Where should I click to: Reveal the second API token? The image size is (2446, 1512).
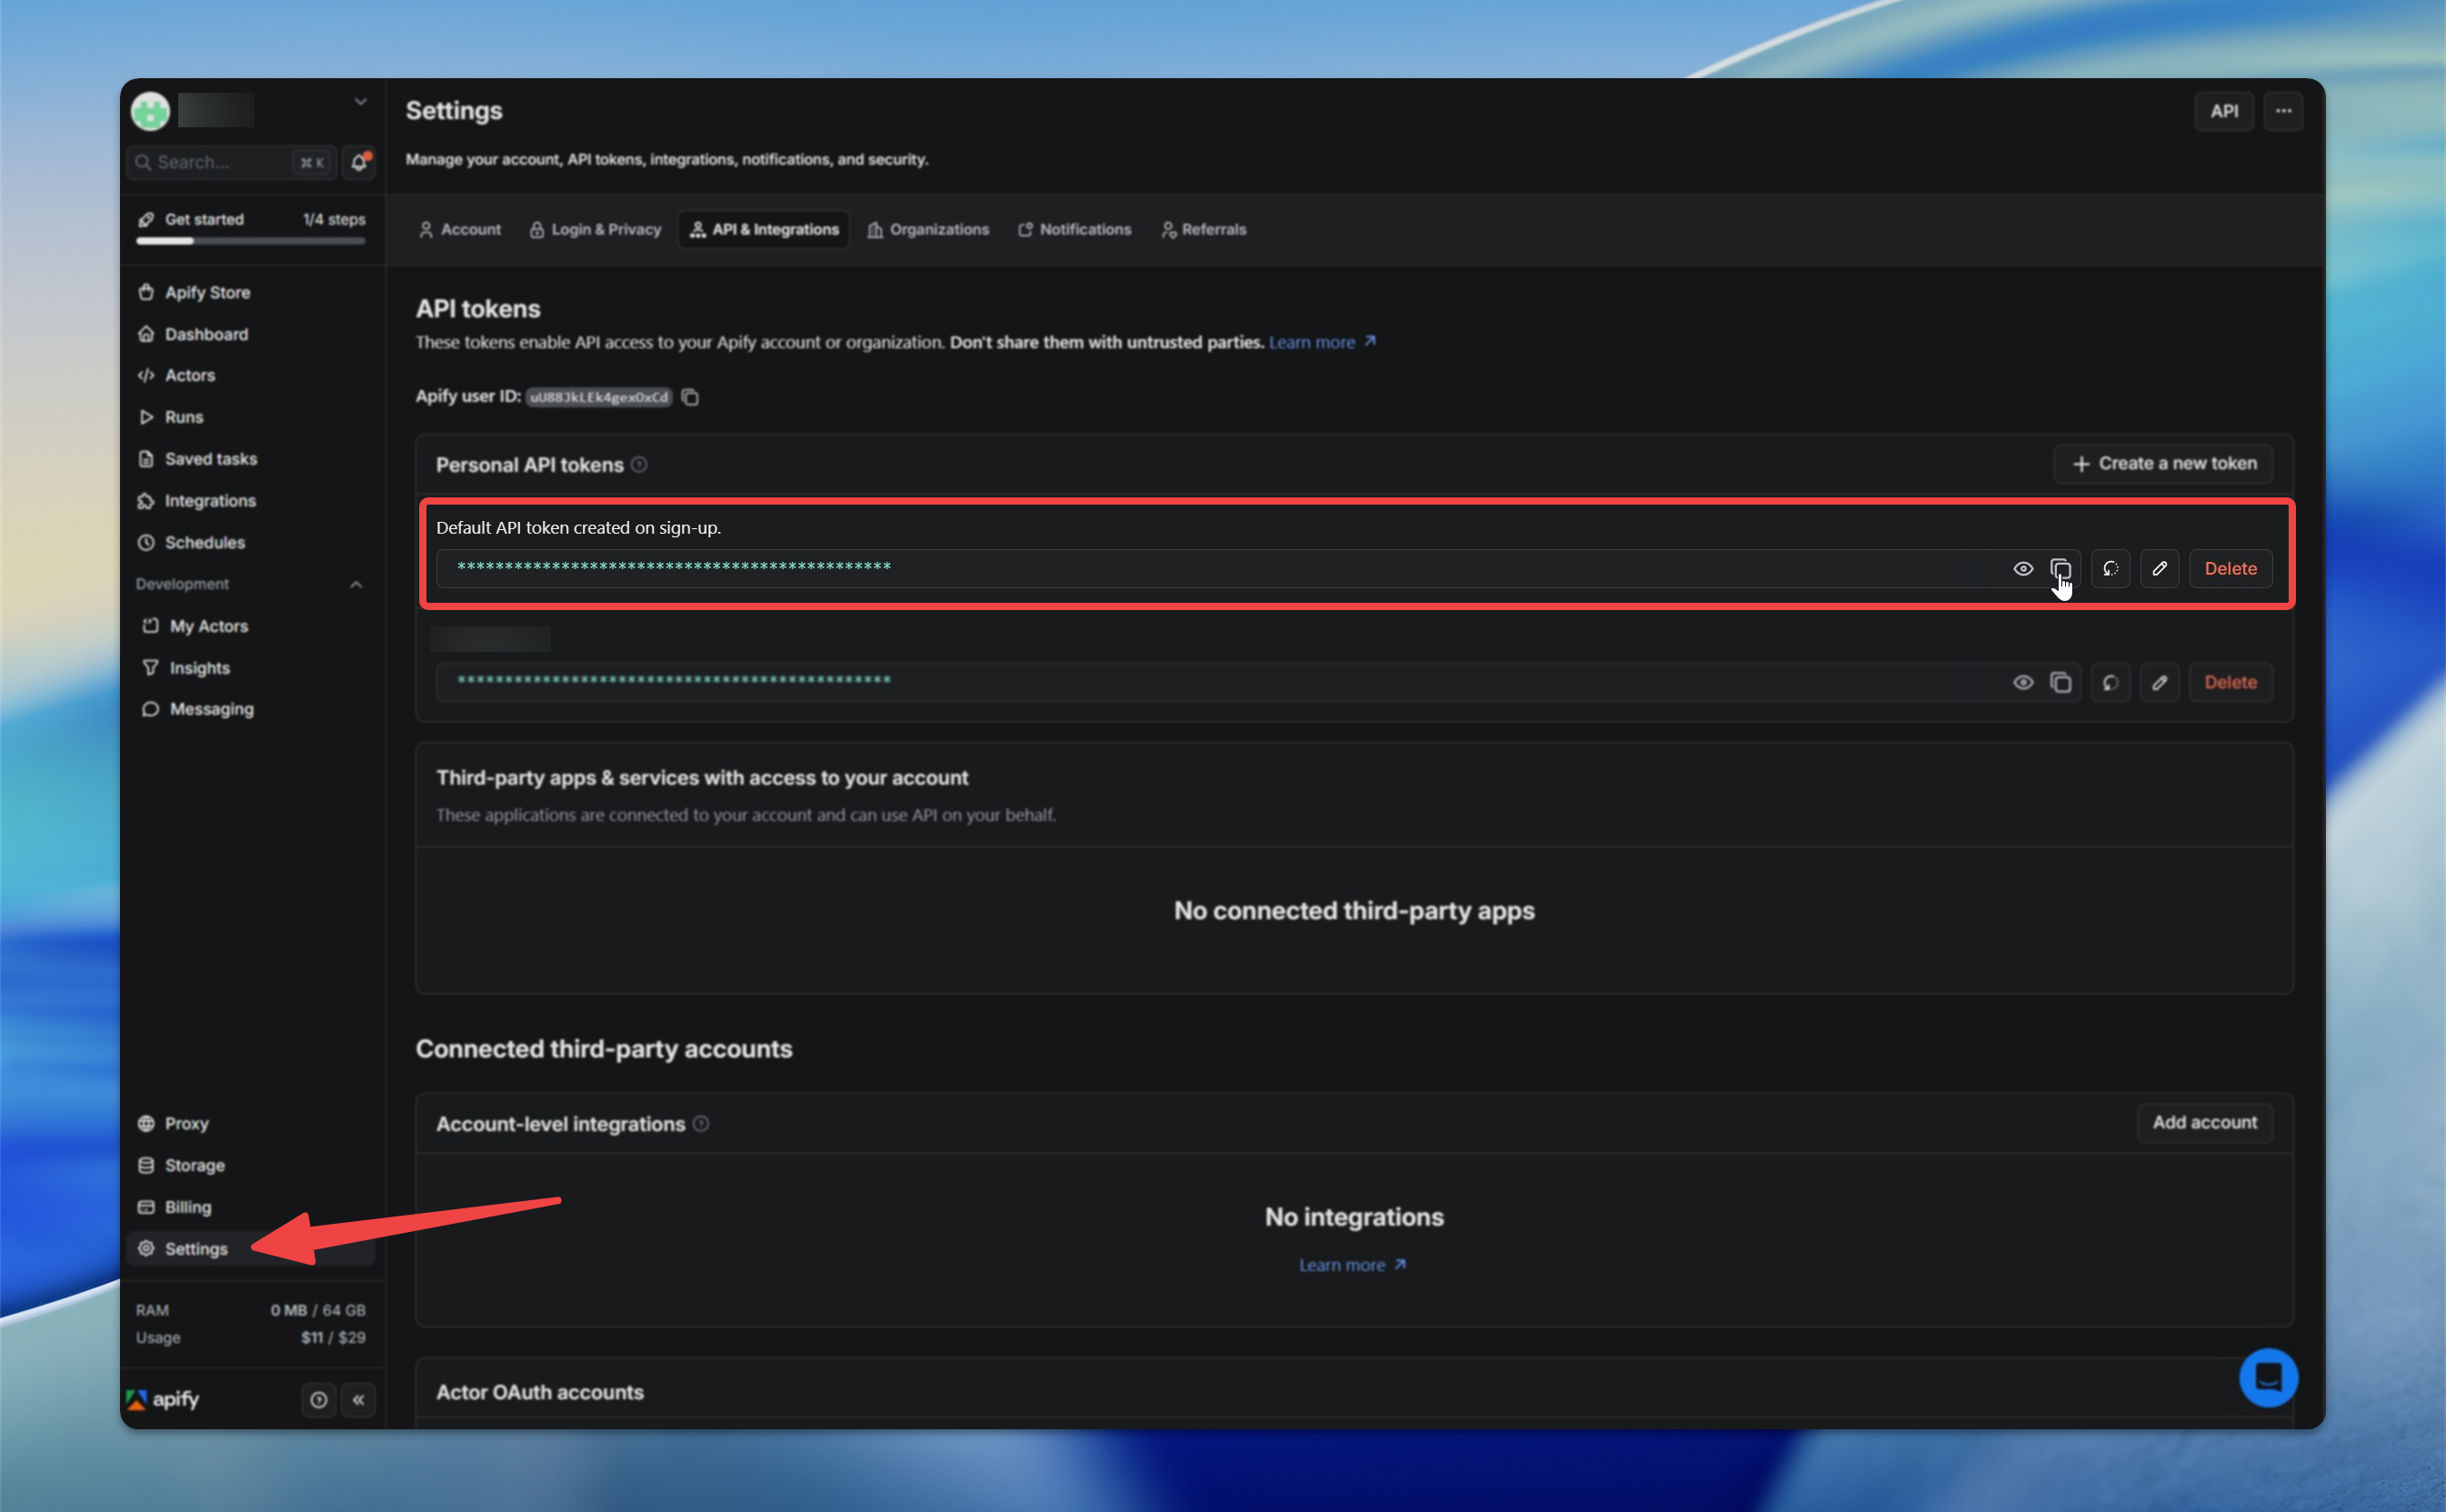point(2022,682)
